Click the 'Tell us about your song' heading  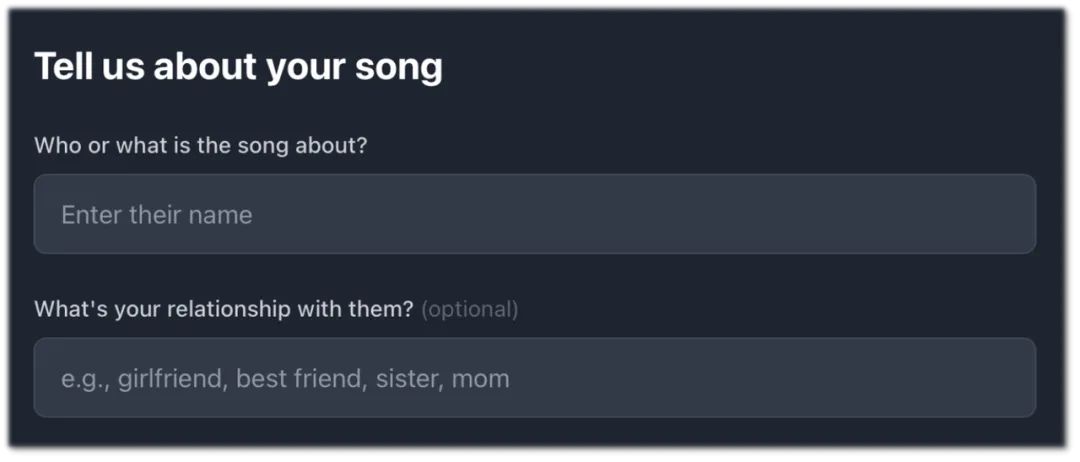pyautogui.click(x=238, y=67)
